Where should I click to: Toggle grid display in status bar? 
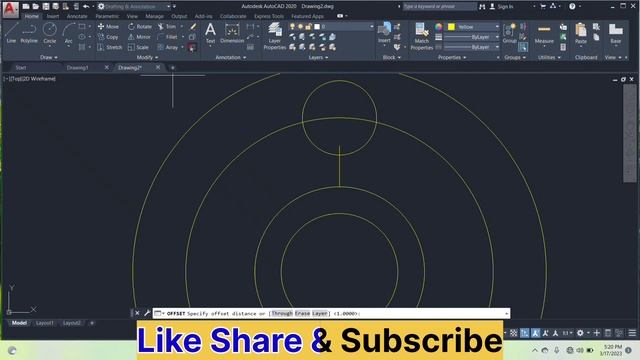coord(513,333)
